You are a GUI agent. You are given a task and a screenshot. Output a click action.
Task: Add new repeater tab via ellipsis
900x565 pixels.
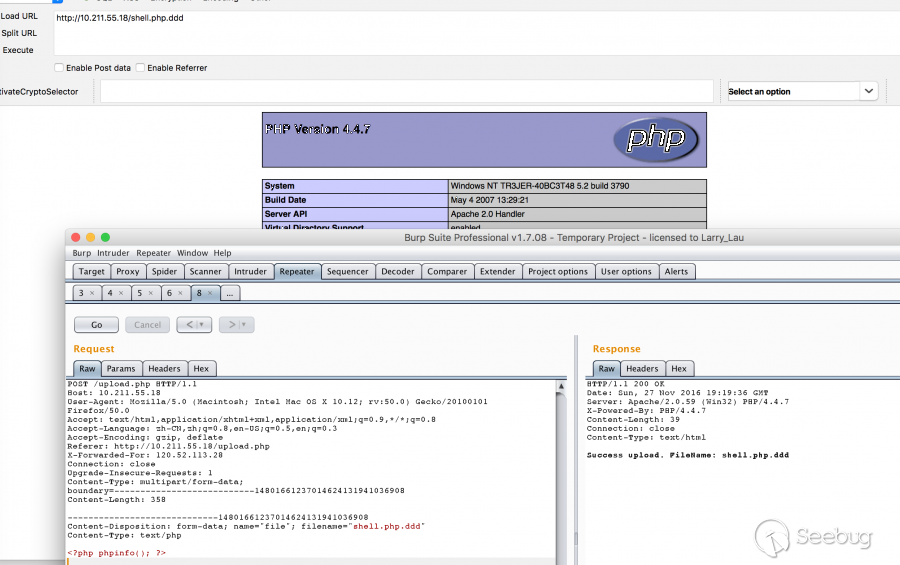pos(230,293)
